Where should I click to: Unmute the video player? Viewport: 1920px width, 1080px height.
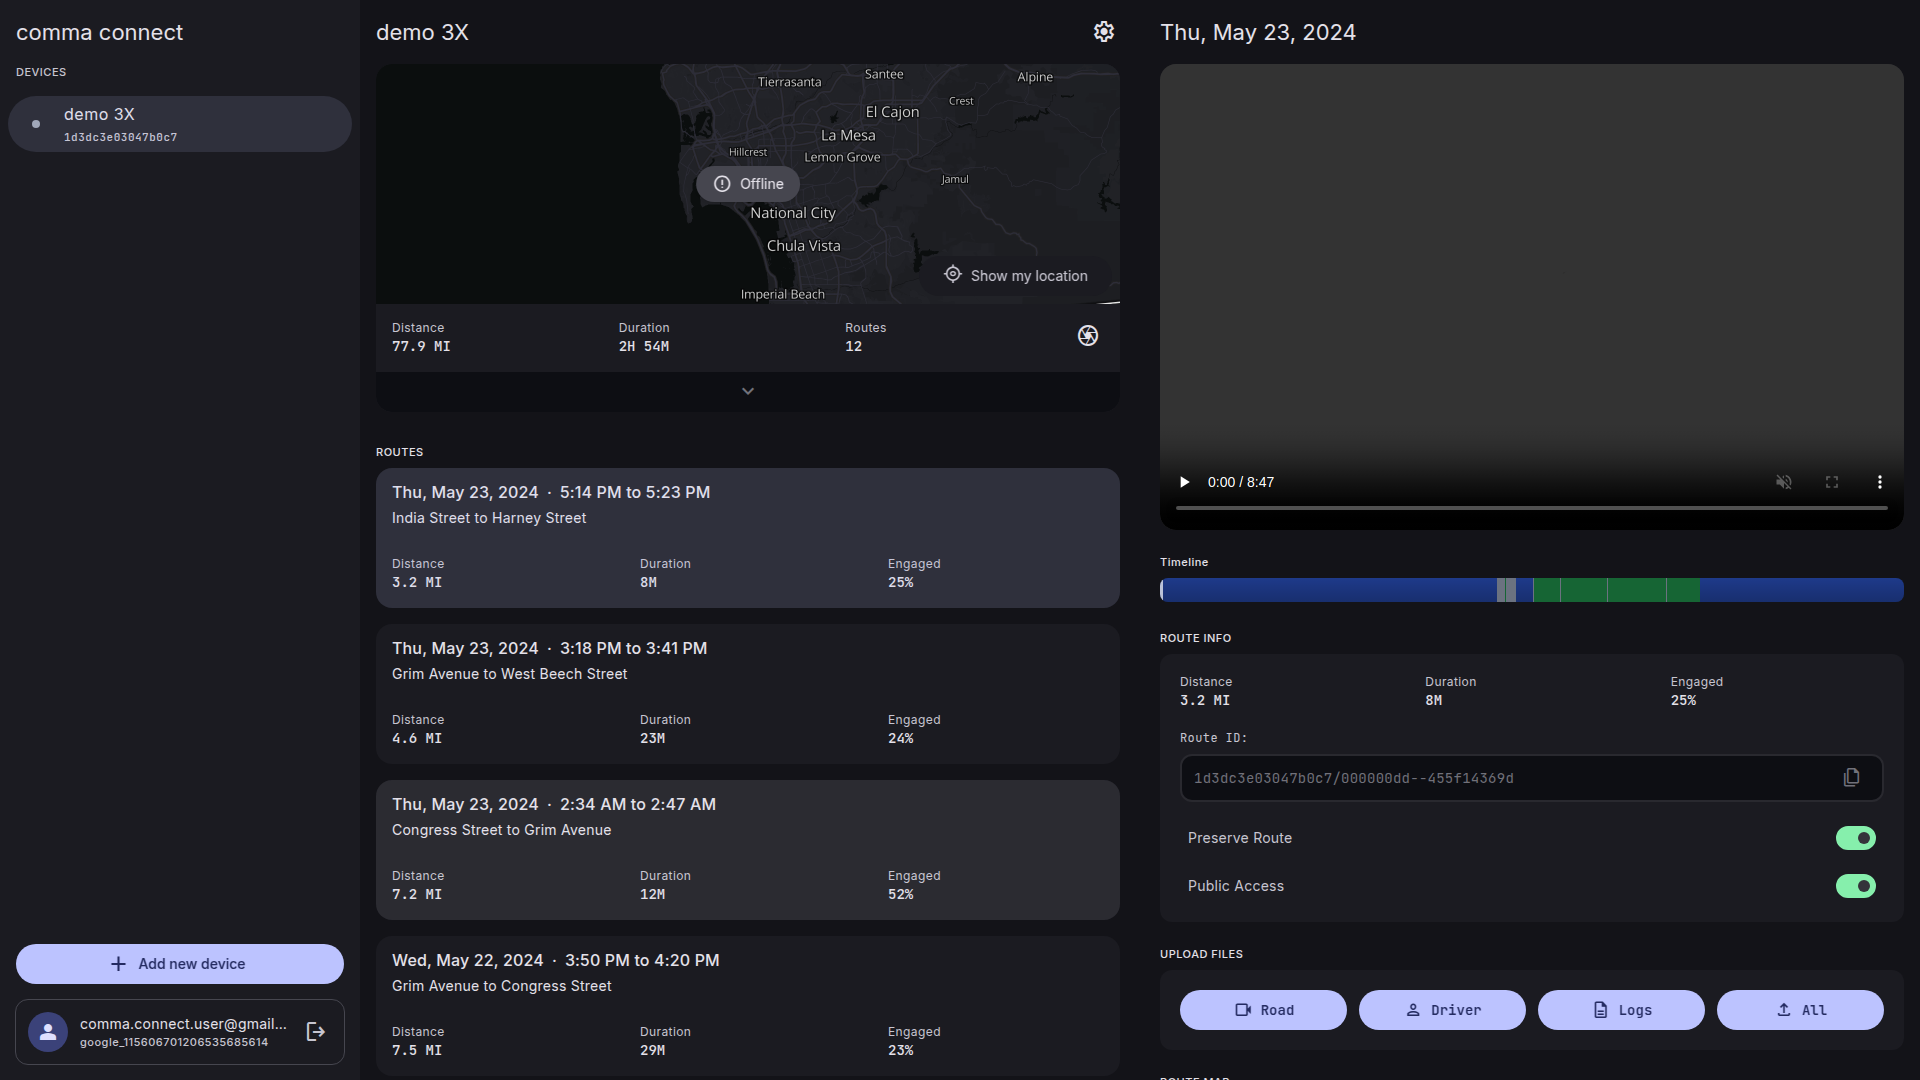pyautogui.click(x=1783, y=482)
